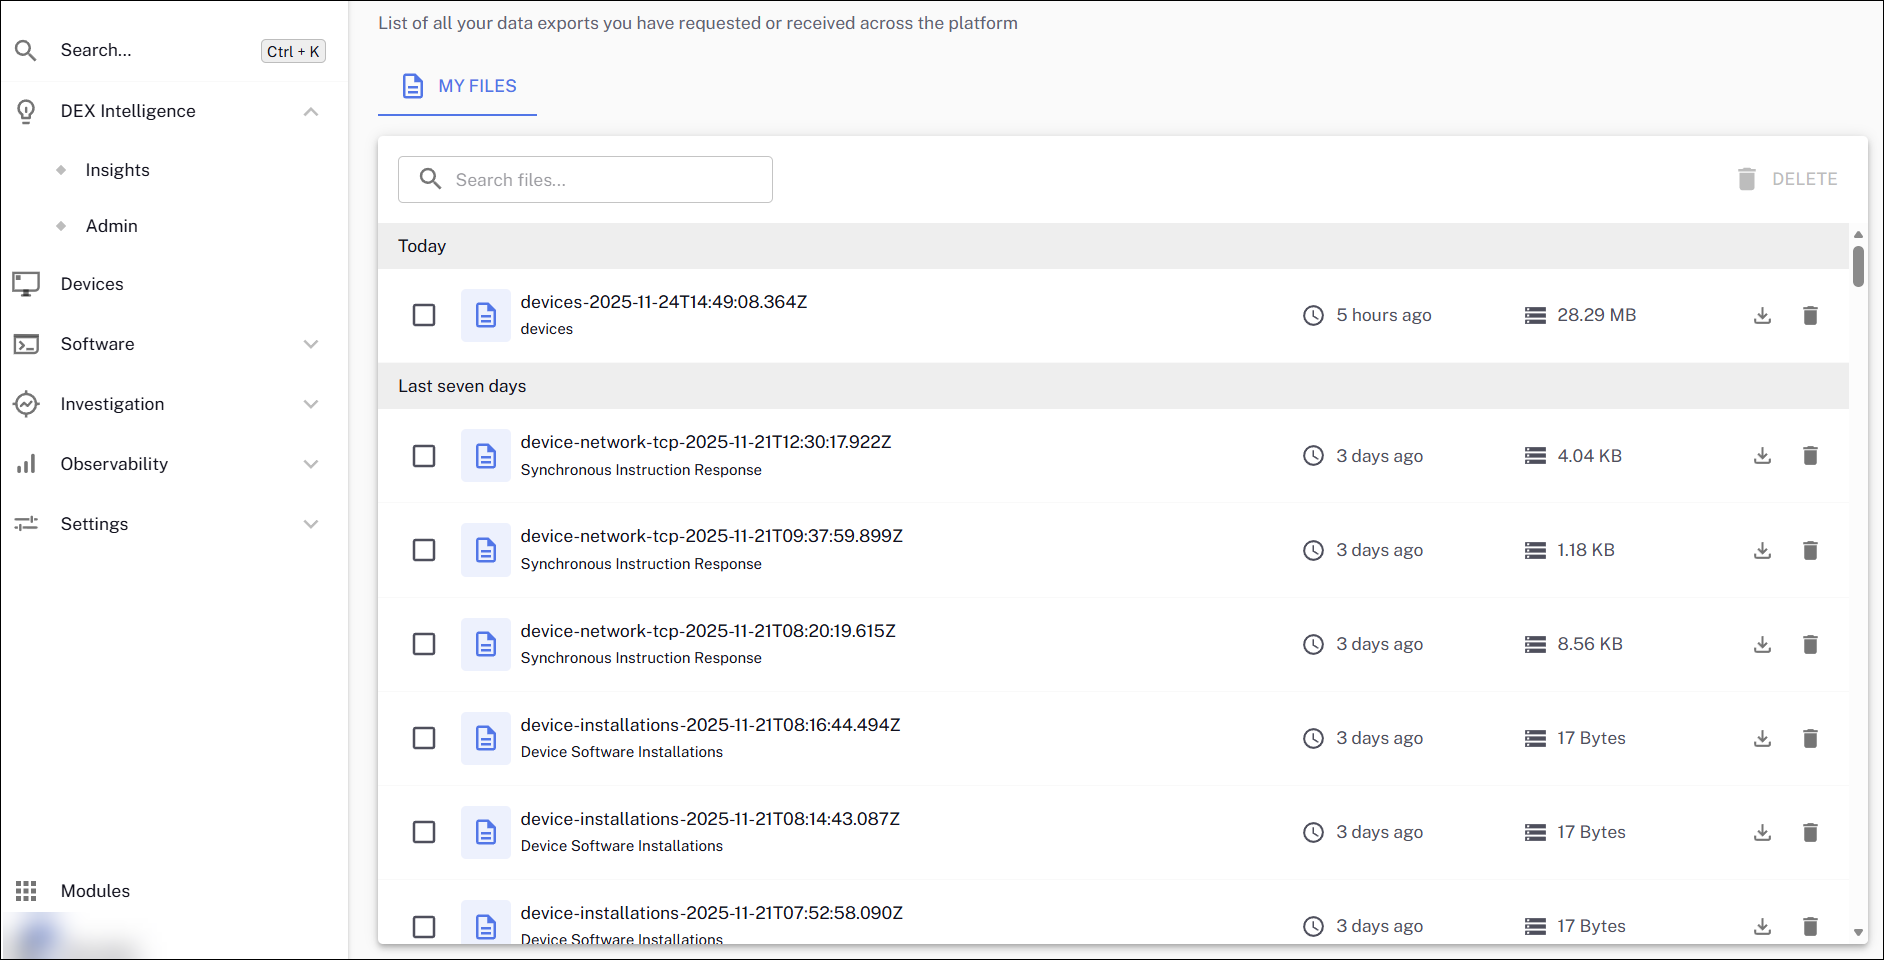Select the devices-2025-11-24 file checkbox
This screenshot has height=960, width=1884.
coord(424,315)
